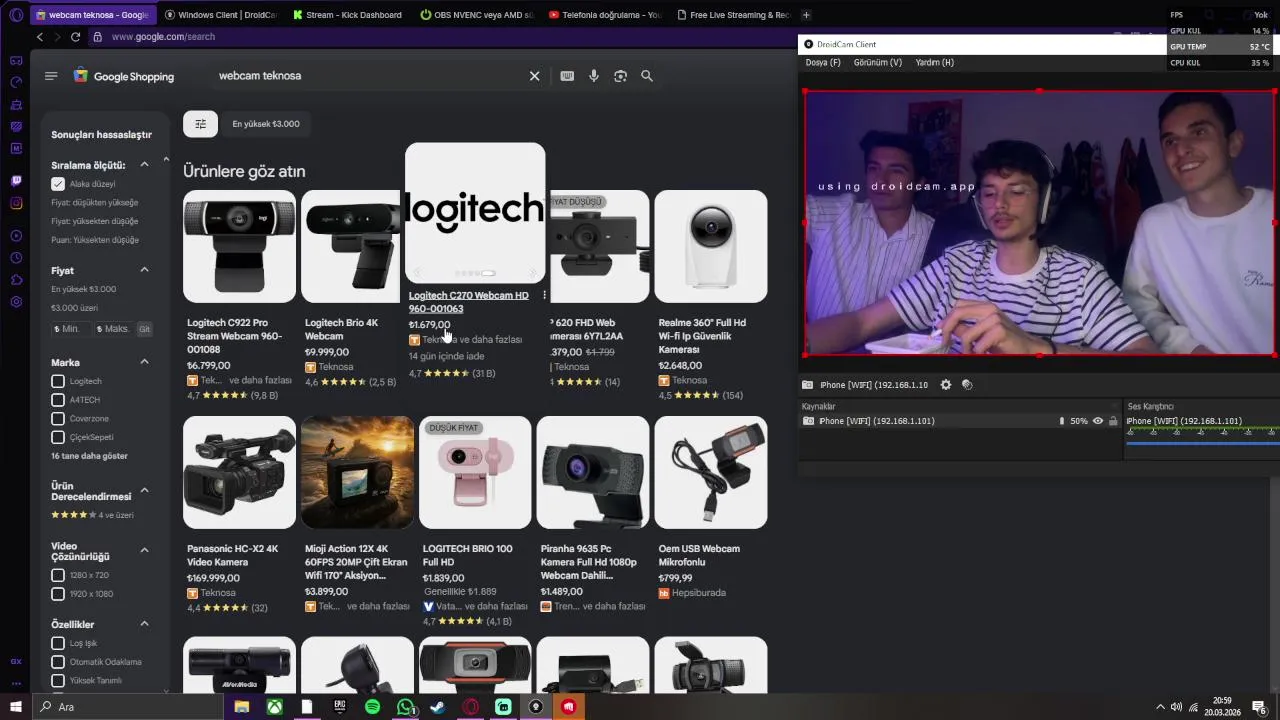The height and width of the screenshot is (720, 1280).
Task: Open DroidCam Yardım (H) menu
Action: pos(934,62)
